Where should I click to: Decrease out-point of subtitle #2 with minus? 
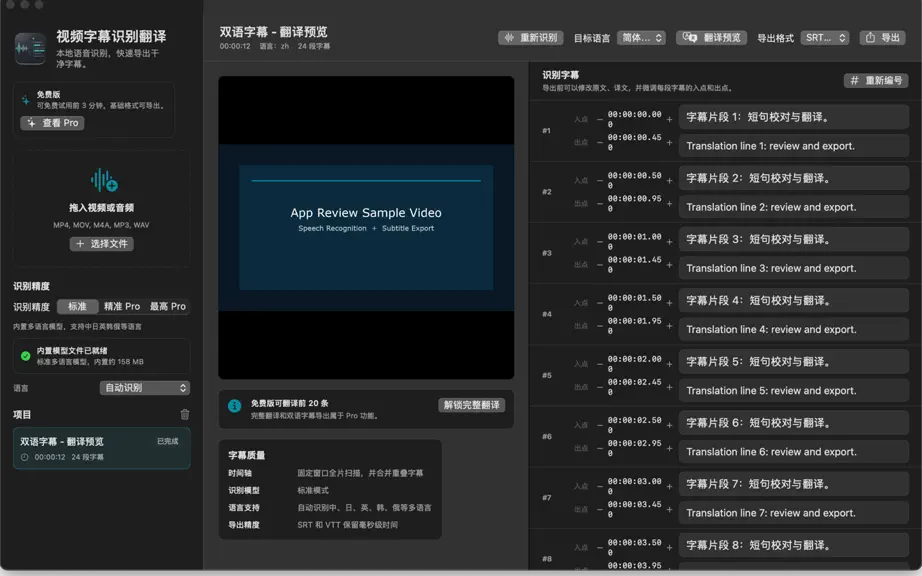[600, 203]
